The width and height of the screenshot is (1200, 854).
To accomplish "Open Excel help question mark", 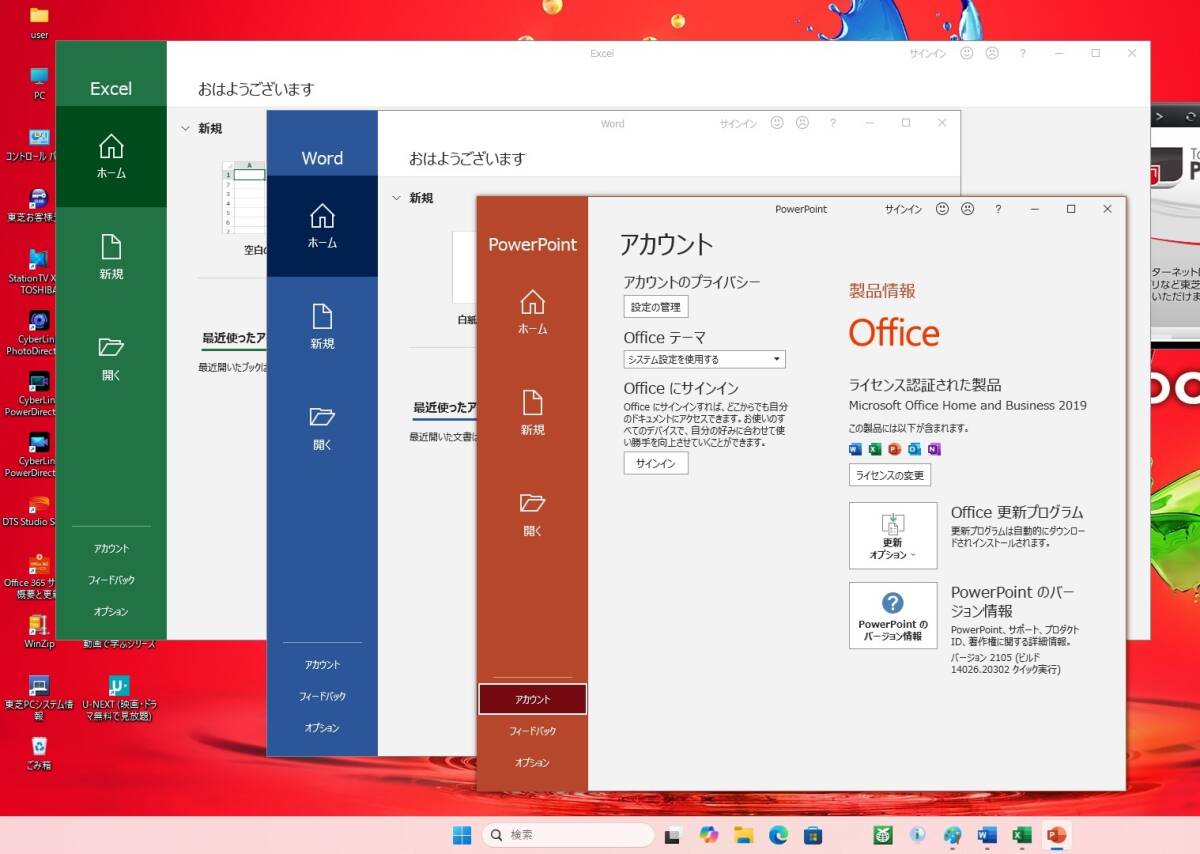I will pos(1022,53).
